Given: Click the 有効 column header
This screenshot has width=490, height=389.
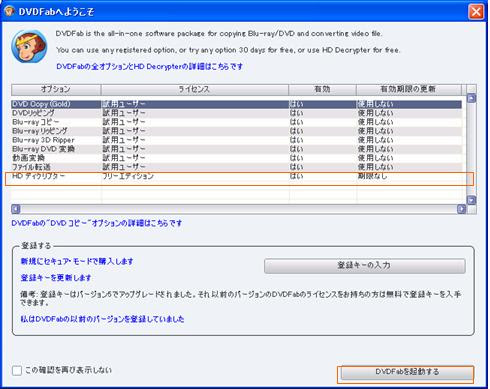Looking at the screenshot, I should click(322, 89).
